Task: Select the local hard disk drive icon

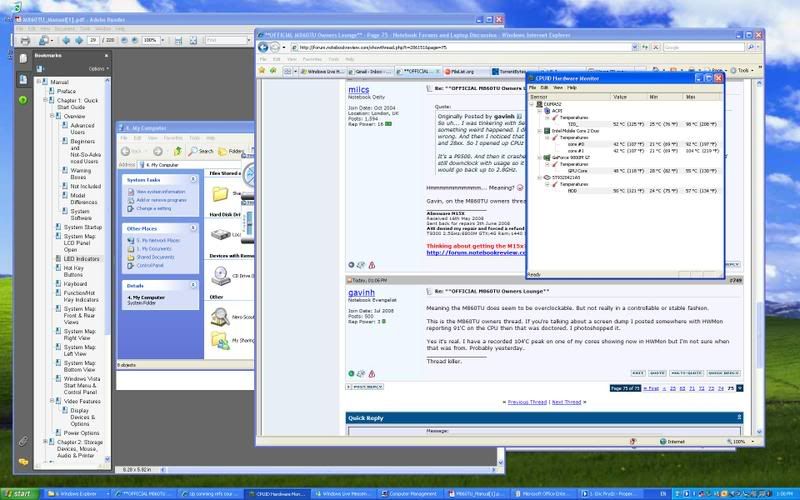Action: click(221, 235)
